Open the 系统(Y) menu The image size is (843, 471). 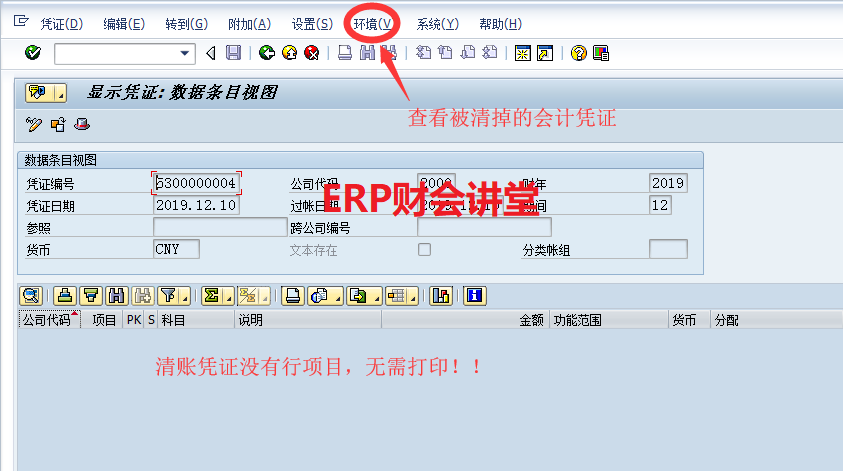click(x=437, y=23)
